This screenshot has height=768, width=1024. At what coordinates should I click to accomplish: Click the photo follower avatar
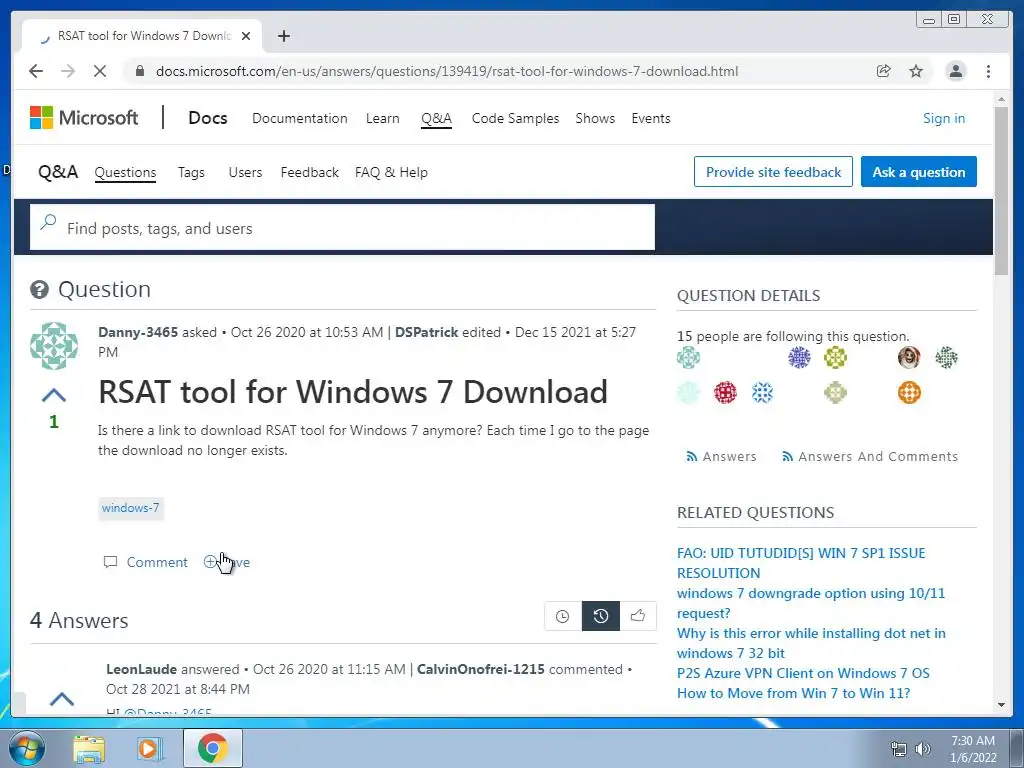coord(909,357)
